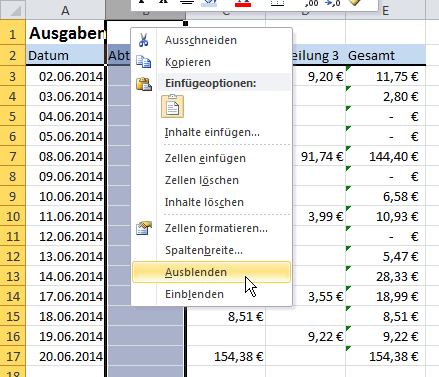Select row 7 header
This screenshot has width=439, height=377.
(13, 156)
